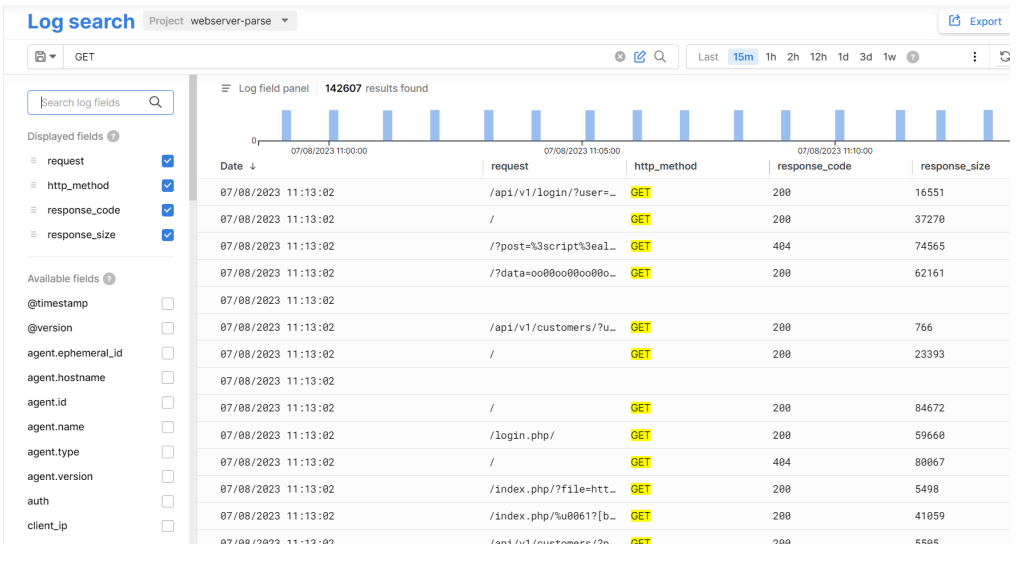Click the Export button
This screenshot has width=1019, height=582.
(975, 21)
